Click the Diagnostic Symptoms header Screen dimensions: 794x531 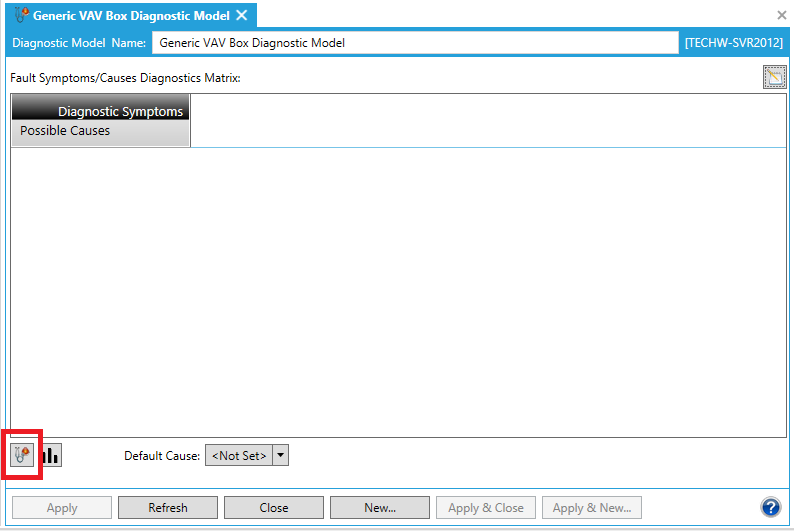120,111
